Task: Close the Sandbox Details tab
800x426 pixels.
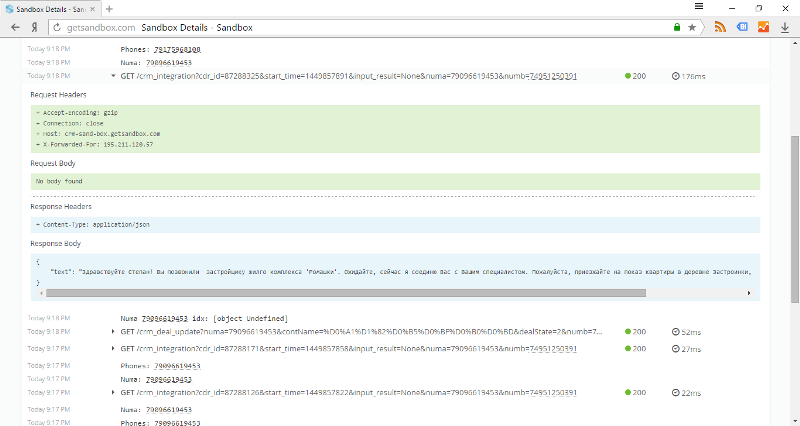Action: click(92, 9)
